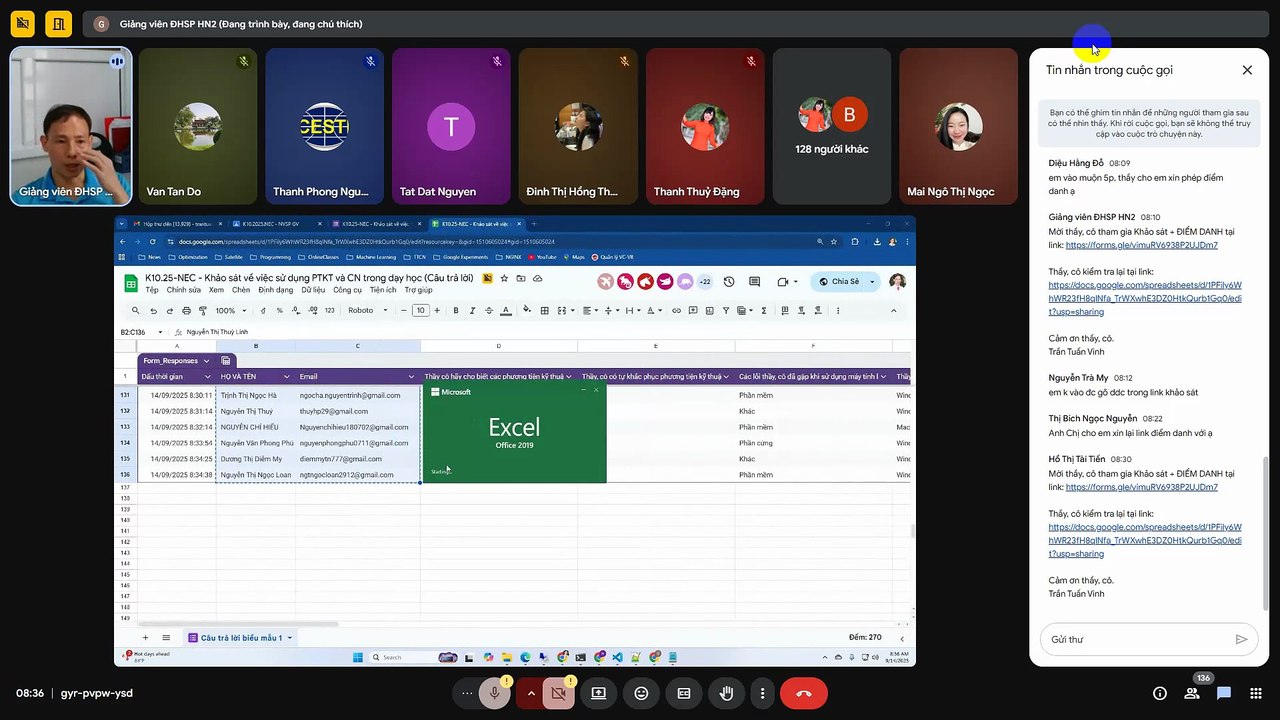Click the search menus magnifier in Sheets toolbar

tap(136, 311)
